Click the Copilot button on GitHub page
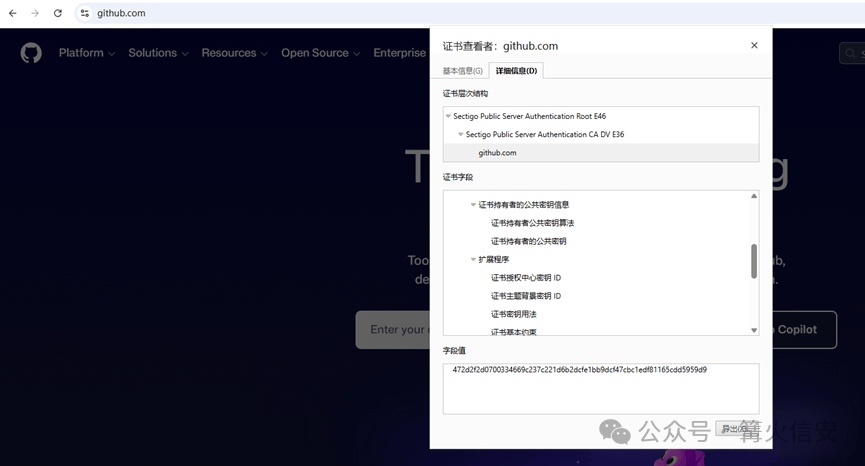865x466 pixels. (x=804, y=330)
